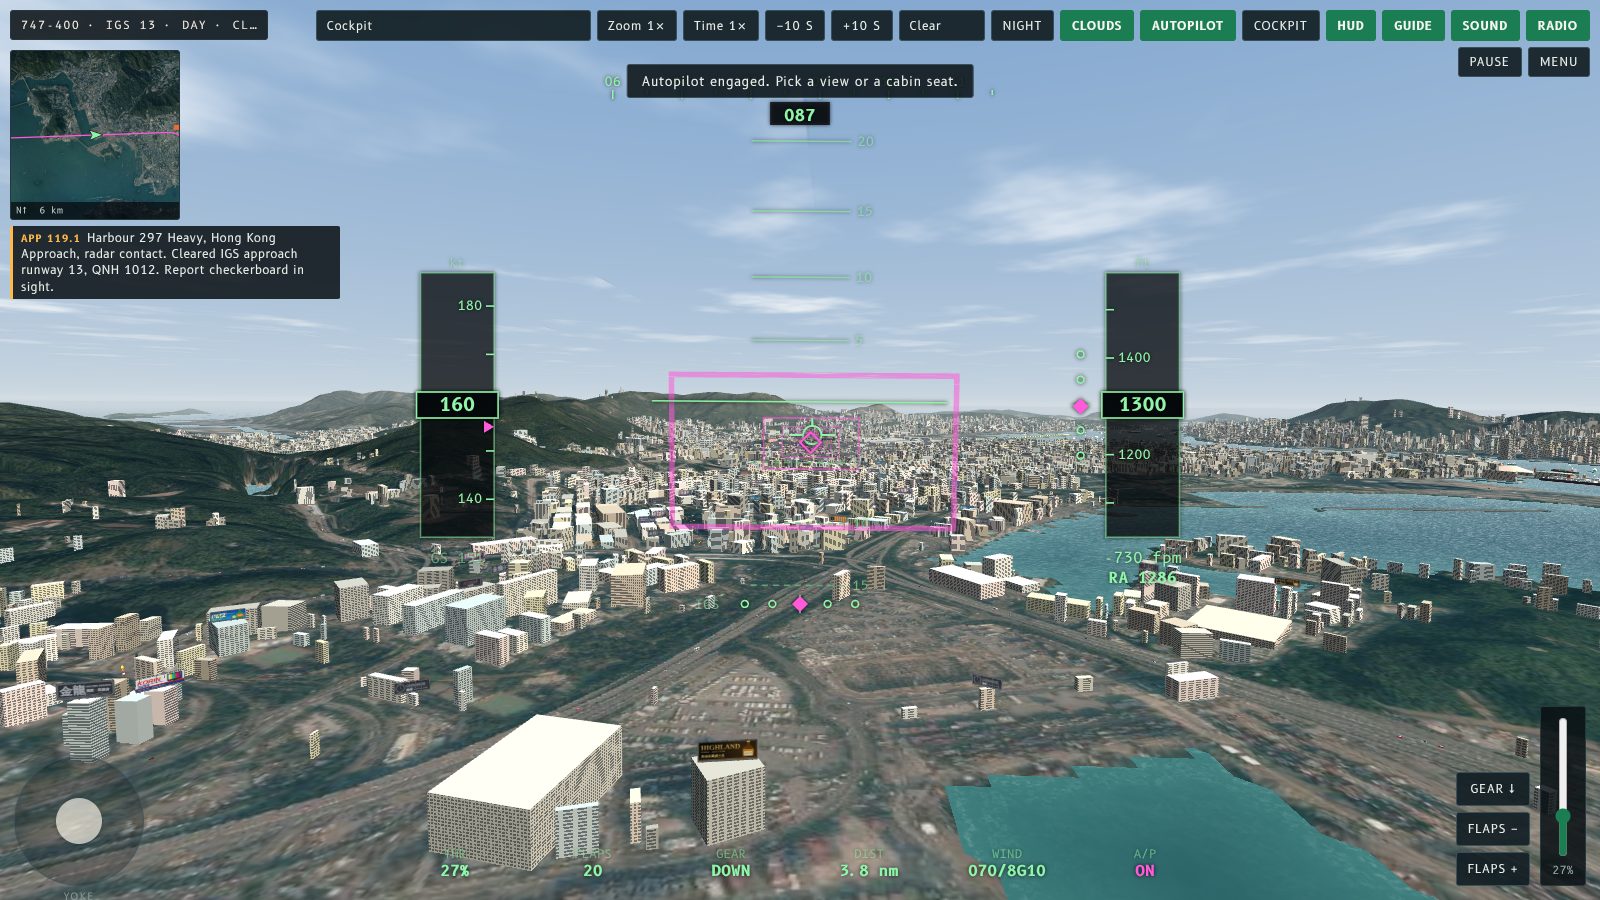
Task: Click the magenta glideslope diamond by altitude tape
Action: 1080,406
